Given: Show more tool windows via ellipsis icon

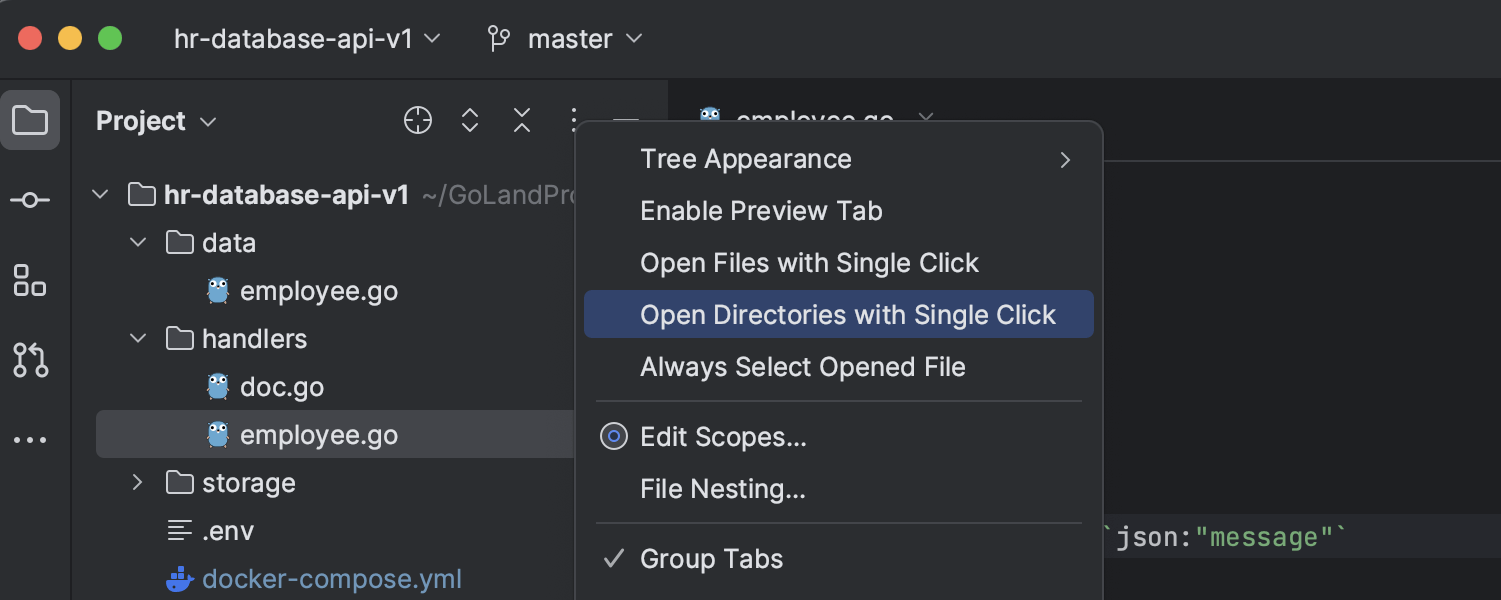Looking at the screenshot, I should click(30, 440).
